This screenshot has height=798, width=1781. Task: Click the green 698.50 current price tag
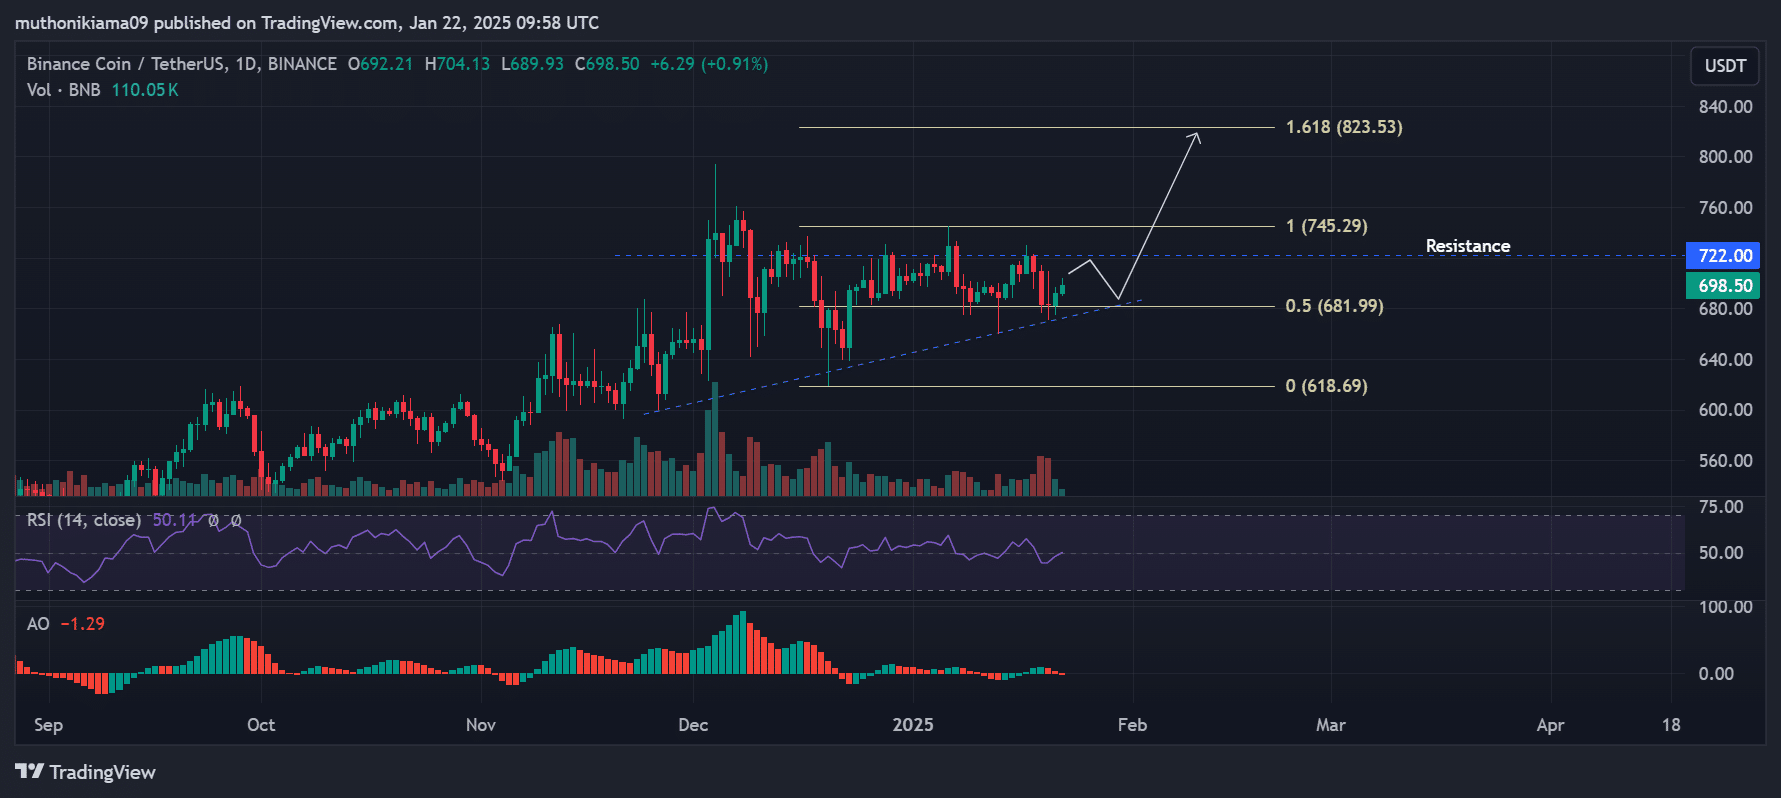(x=1724, y=286)
